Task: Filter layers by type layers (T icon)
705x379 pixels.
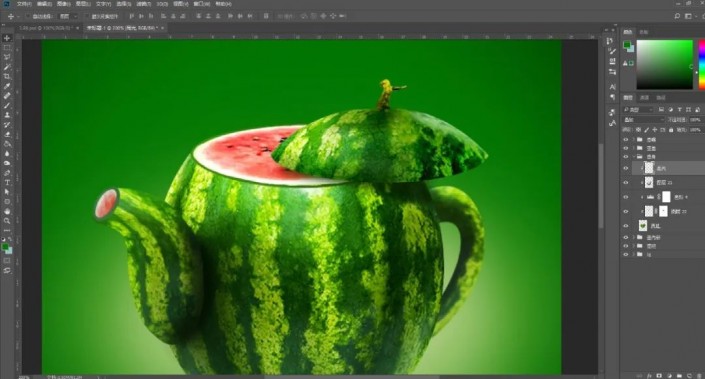Action: (679, 110)
